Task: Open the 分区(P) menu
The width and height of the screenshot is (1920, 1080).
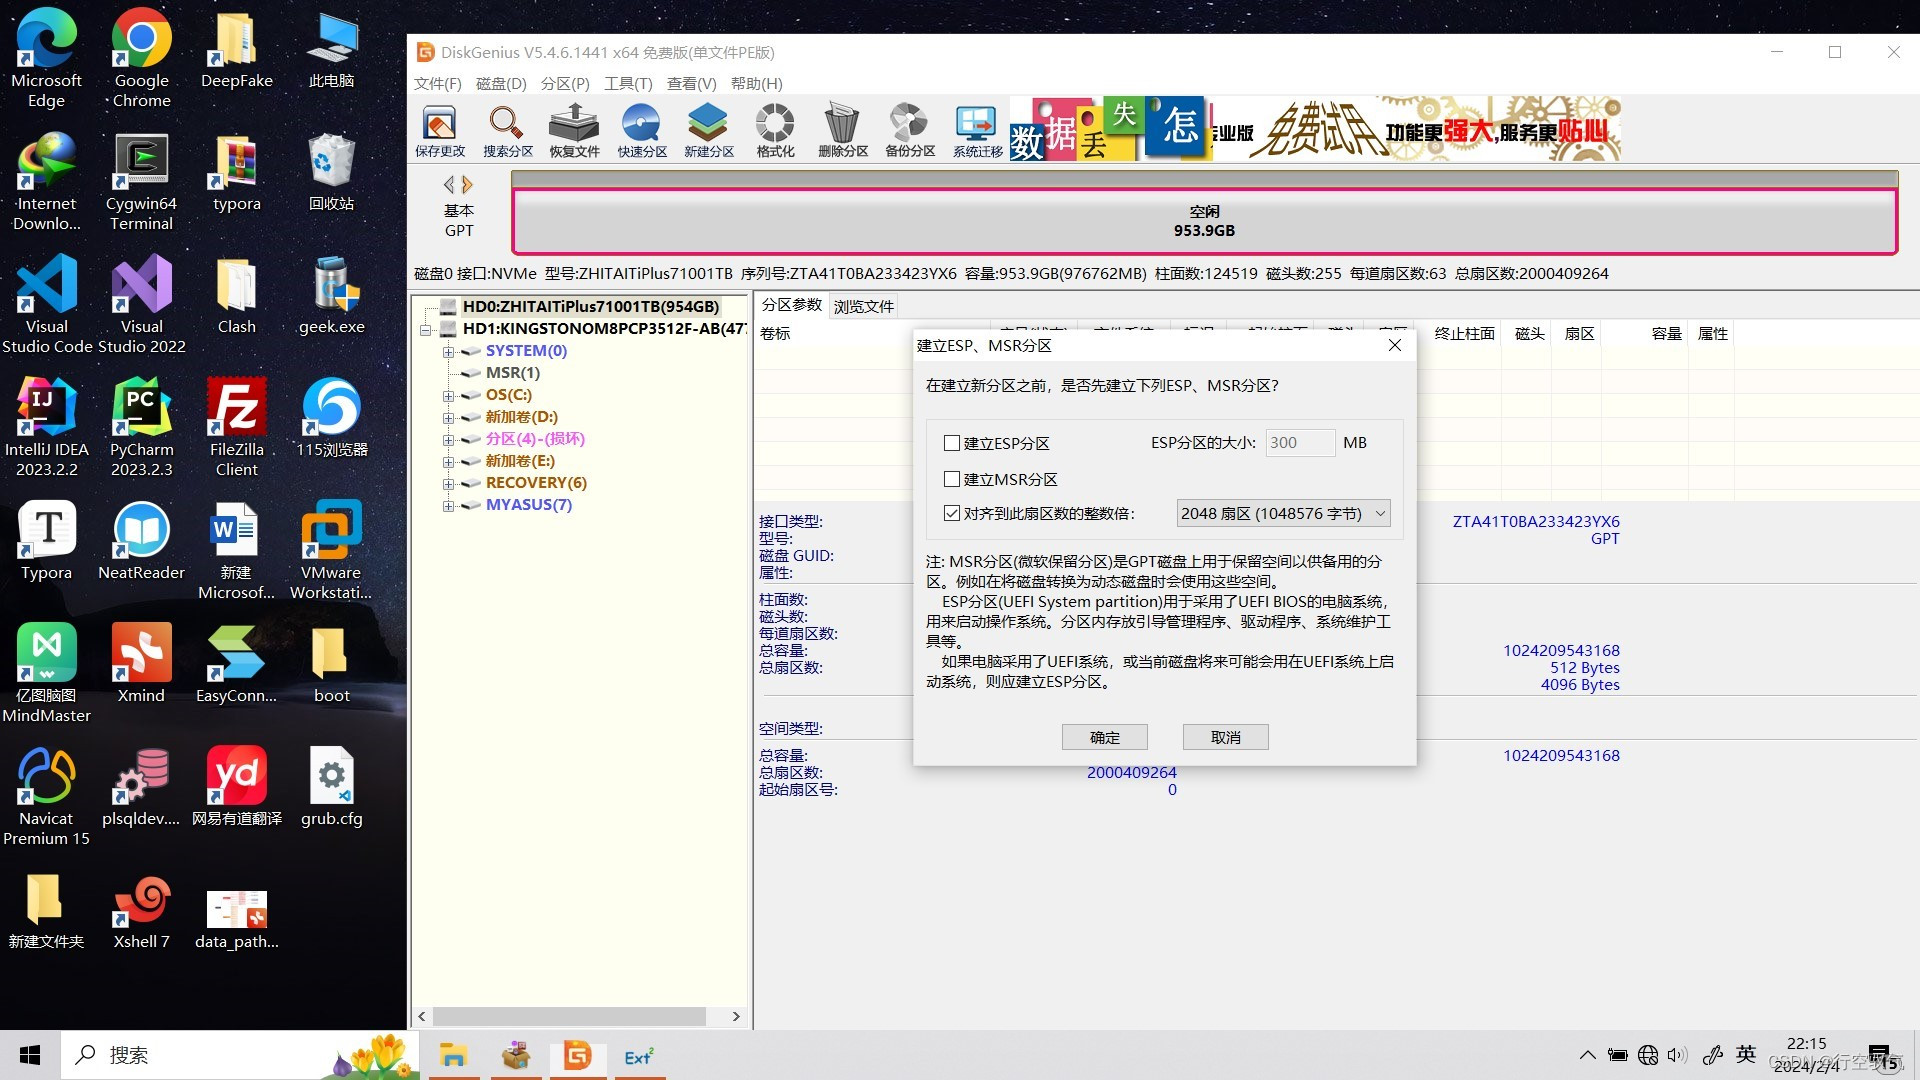Action: pyautogui.click(x=563, y=84)
